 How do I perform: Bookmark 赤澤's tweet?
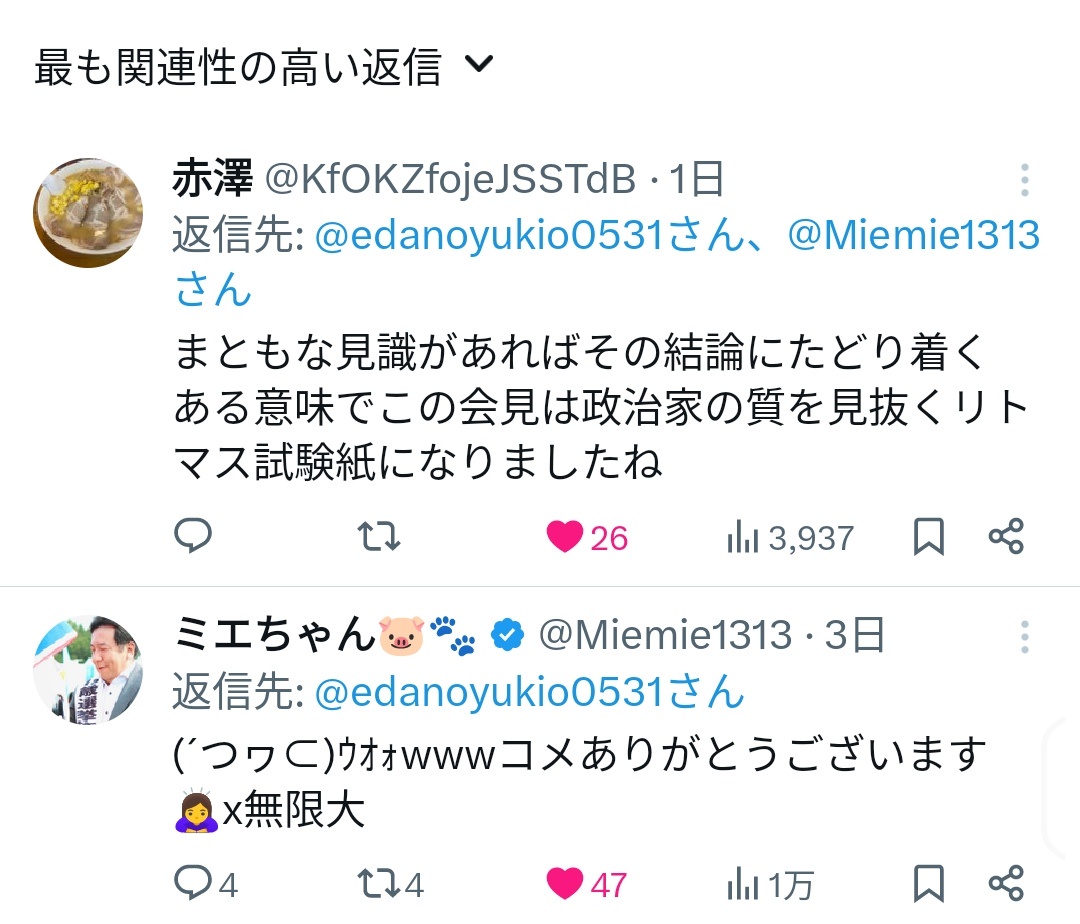[929, 537]
